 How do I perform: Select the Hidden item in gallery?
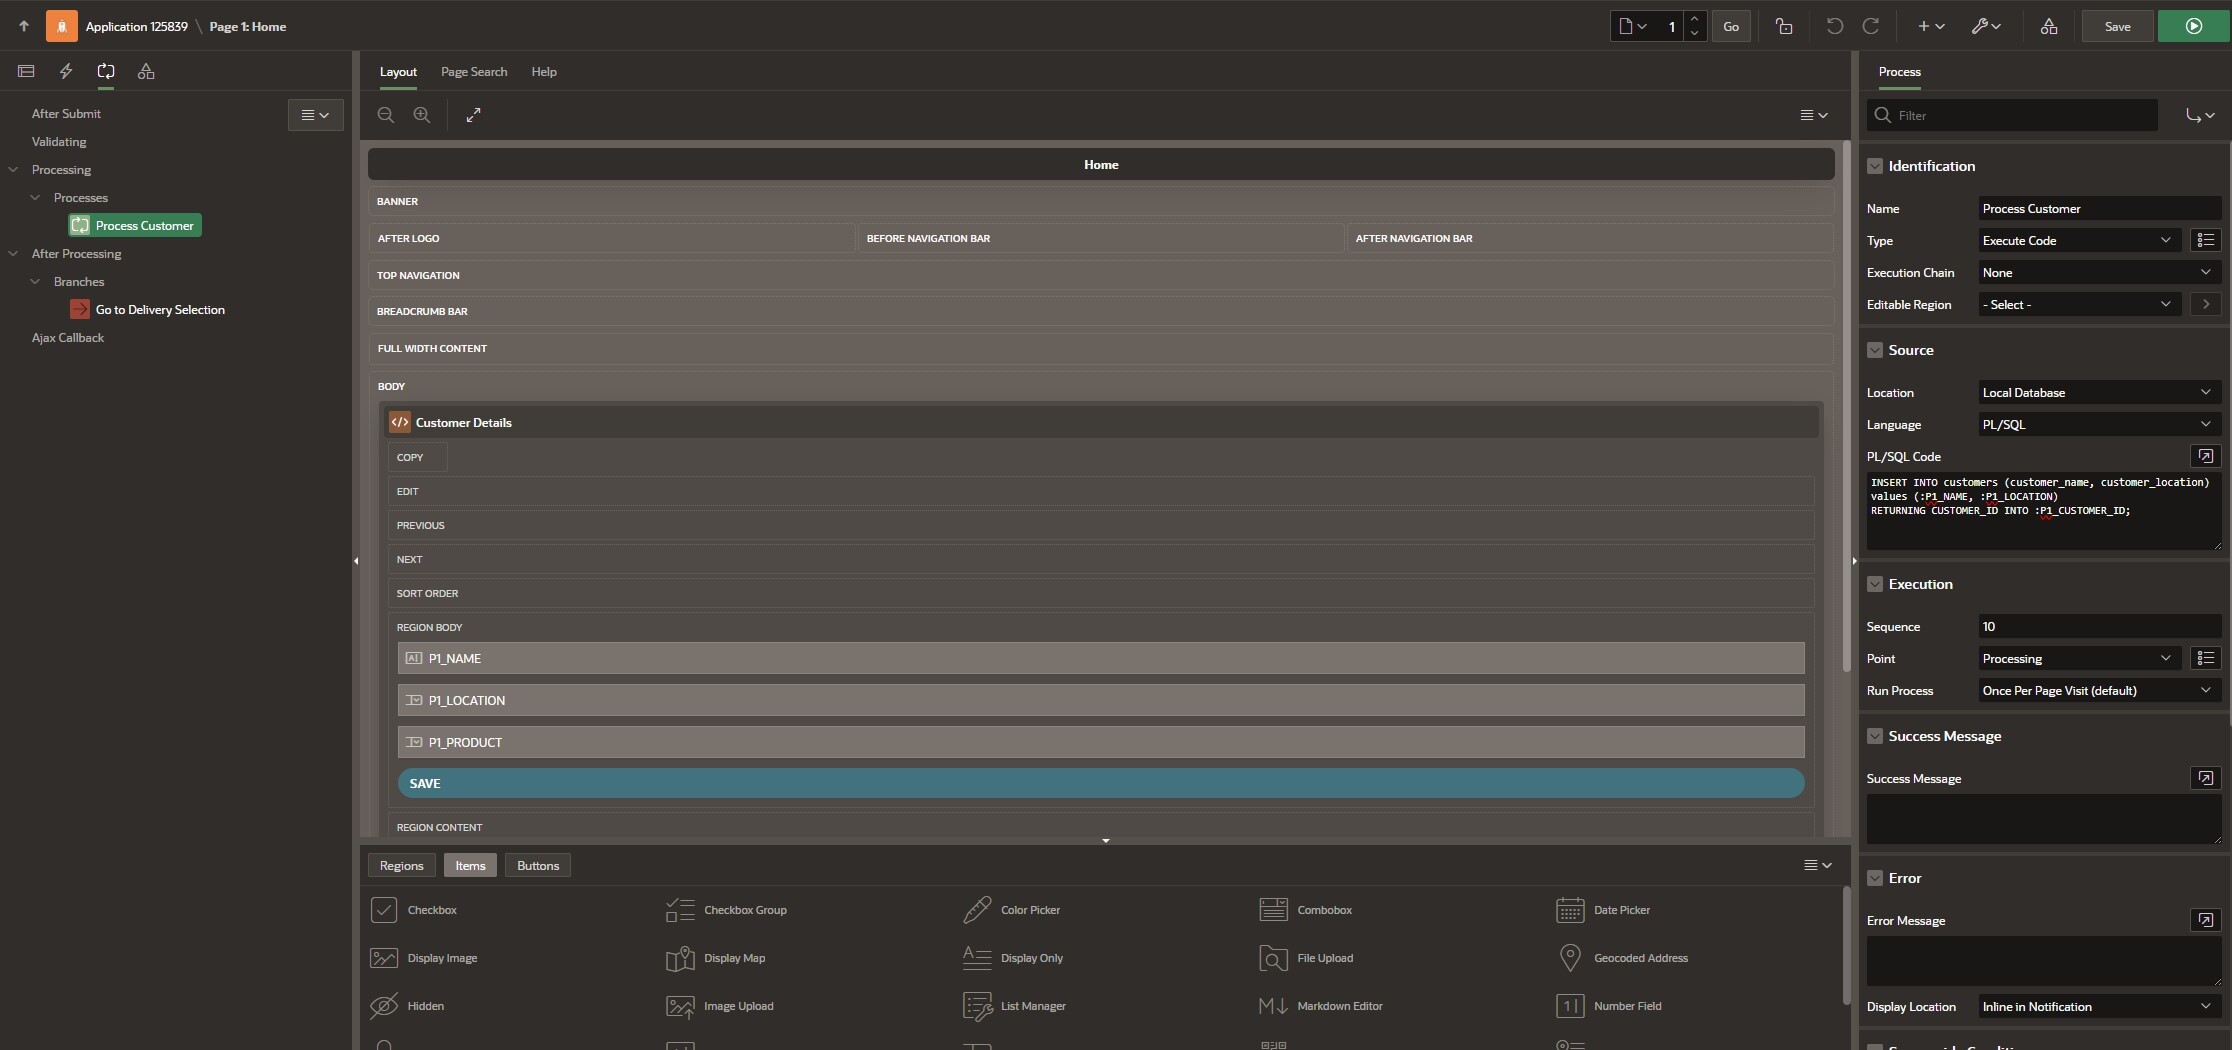(406, 1006)
